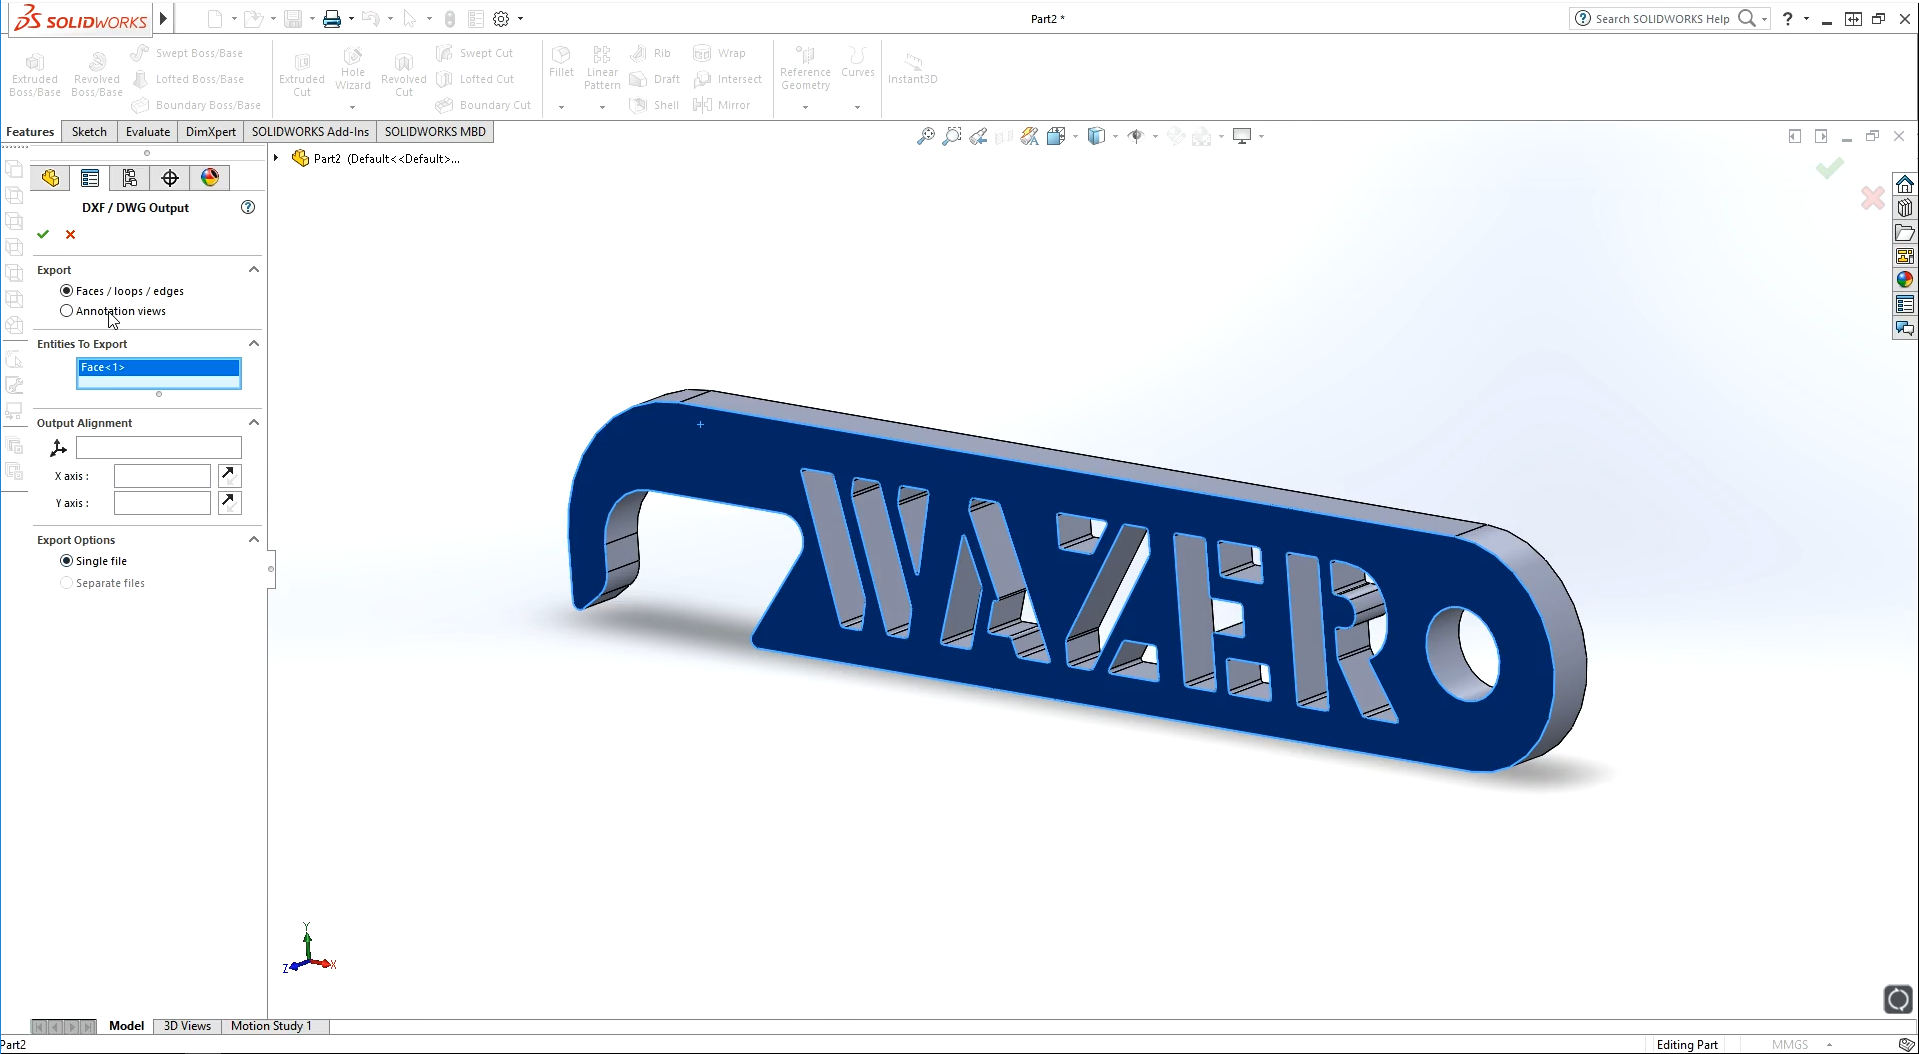Open SOLIDWORKS Forum in task pane
Image resolution: width=1919 pixels, height=1054 pixels.
(x=1905, y=328)
